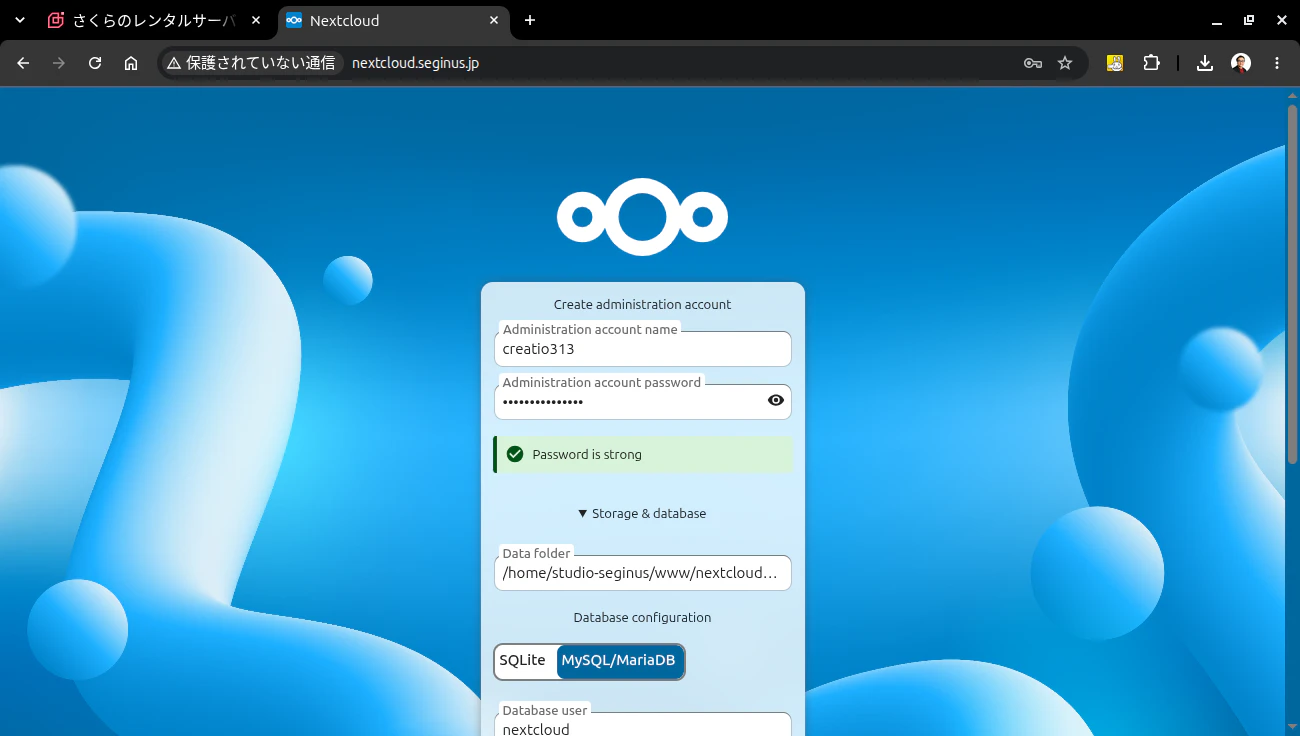Click the browser forward arrow
The height and width of the screenshot is (736, 1300).
tap(59, 63)
